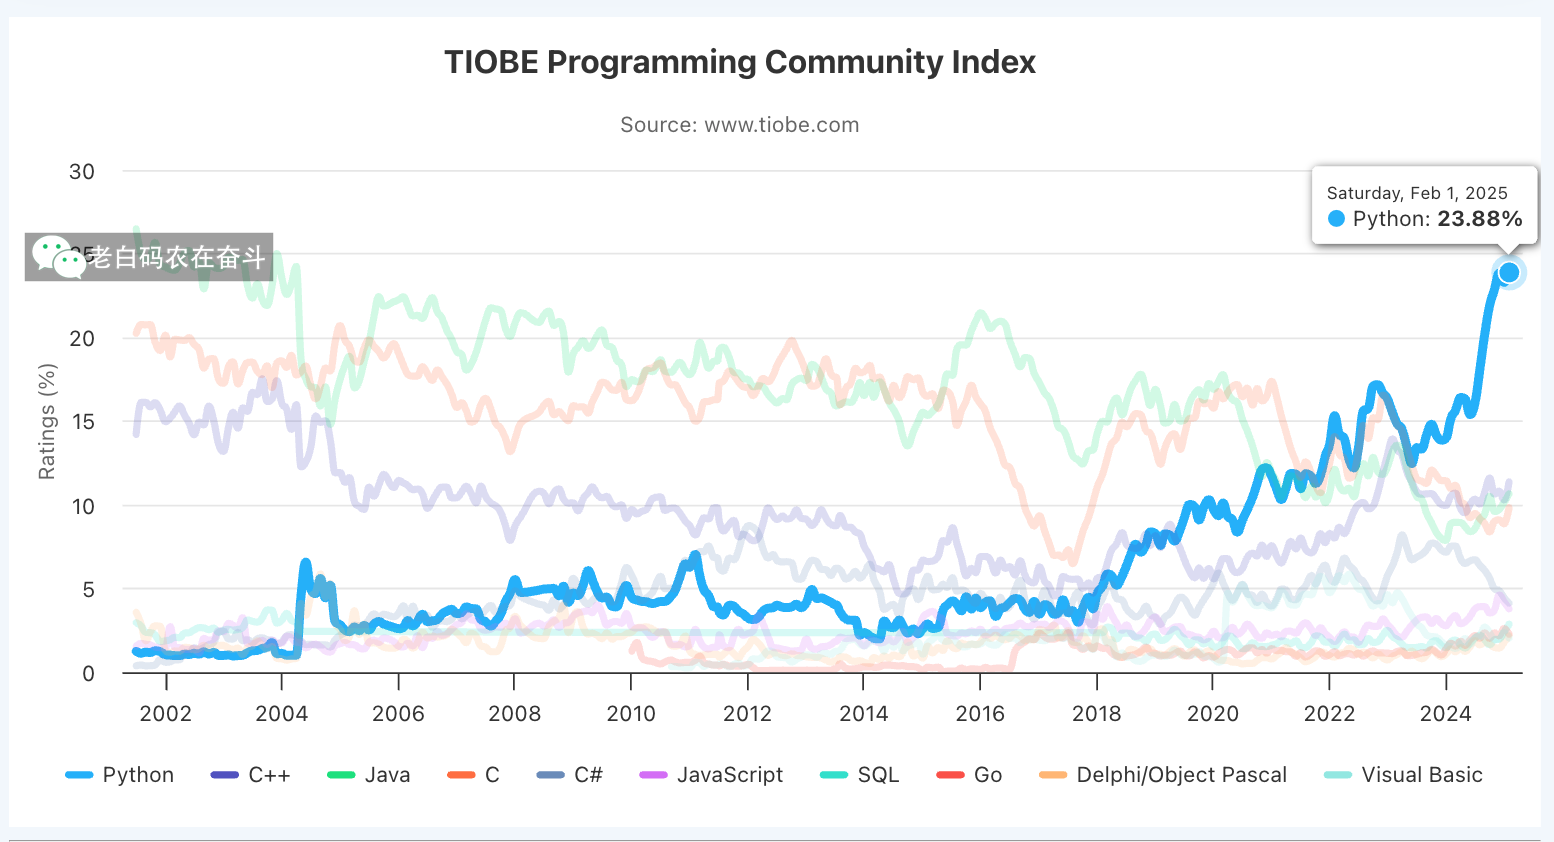Hide the JavaScript series in legend

point(711,775)
